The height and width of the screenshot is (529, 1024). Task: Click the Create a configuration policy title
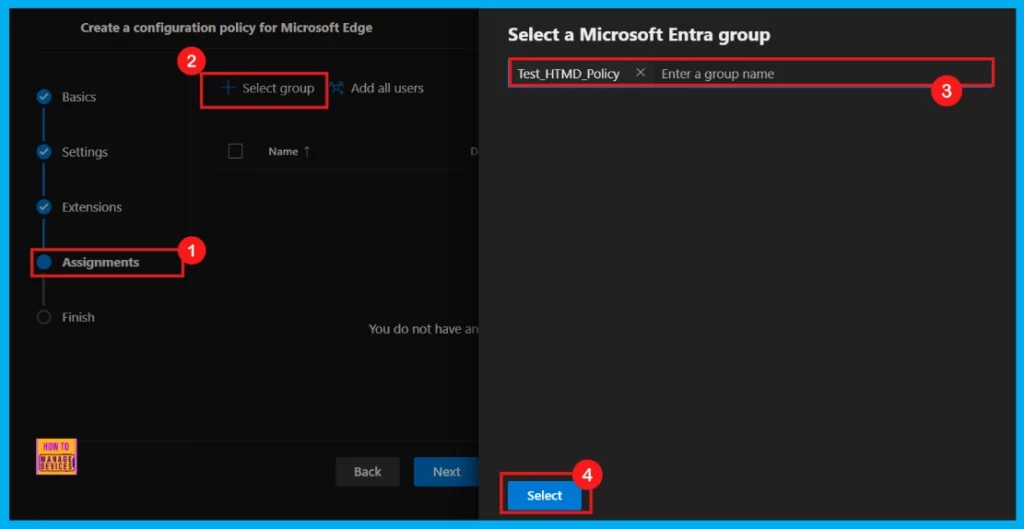(226, 28)
